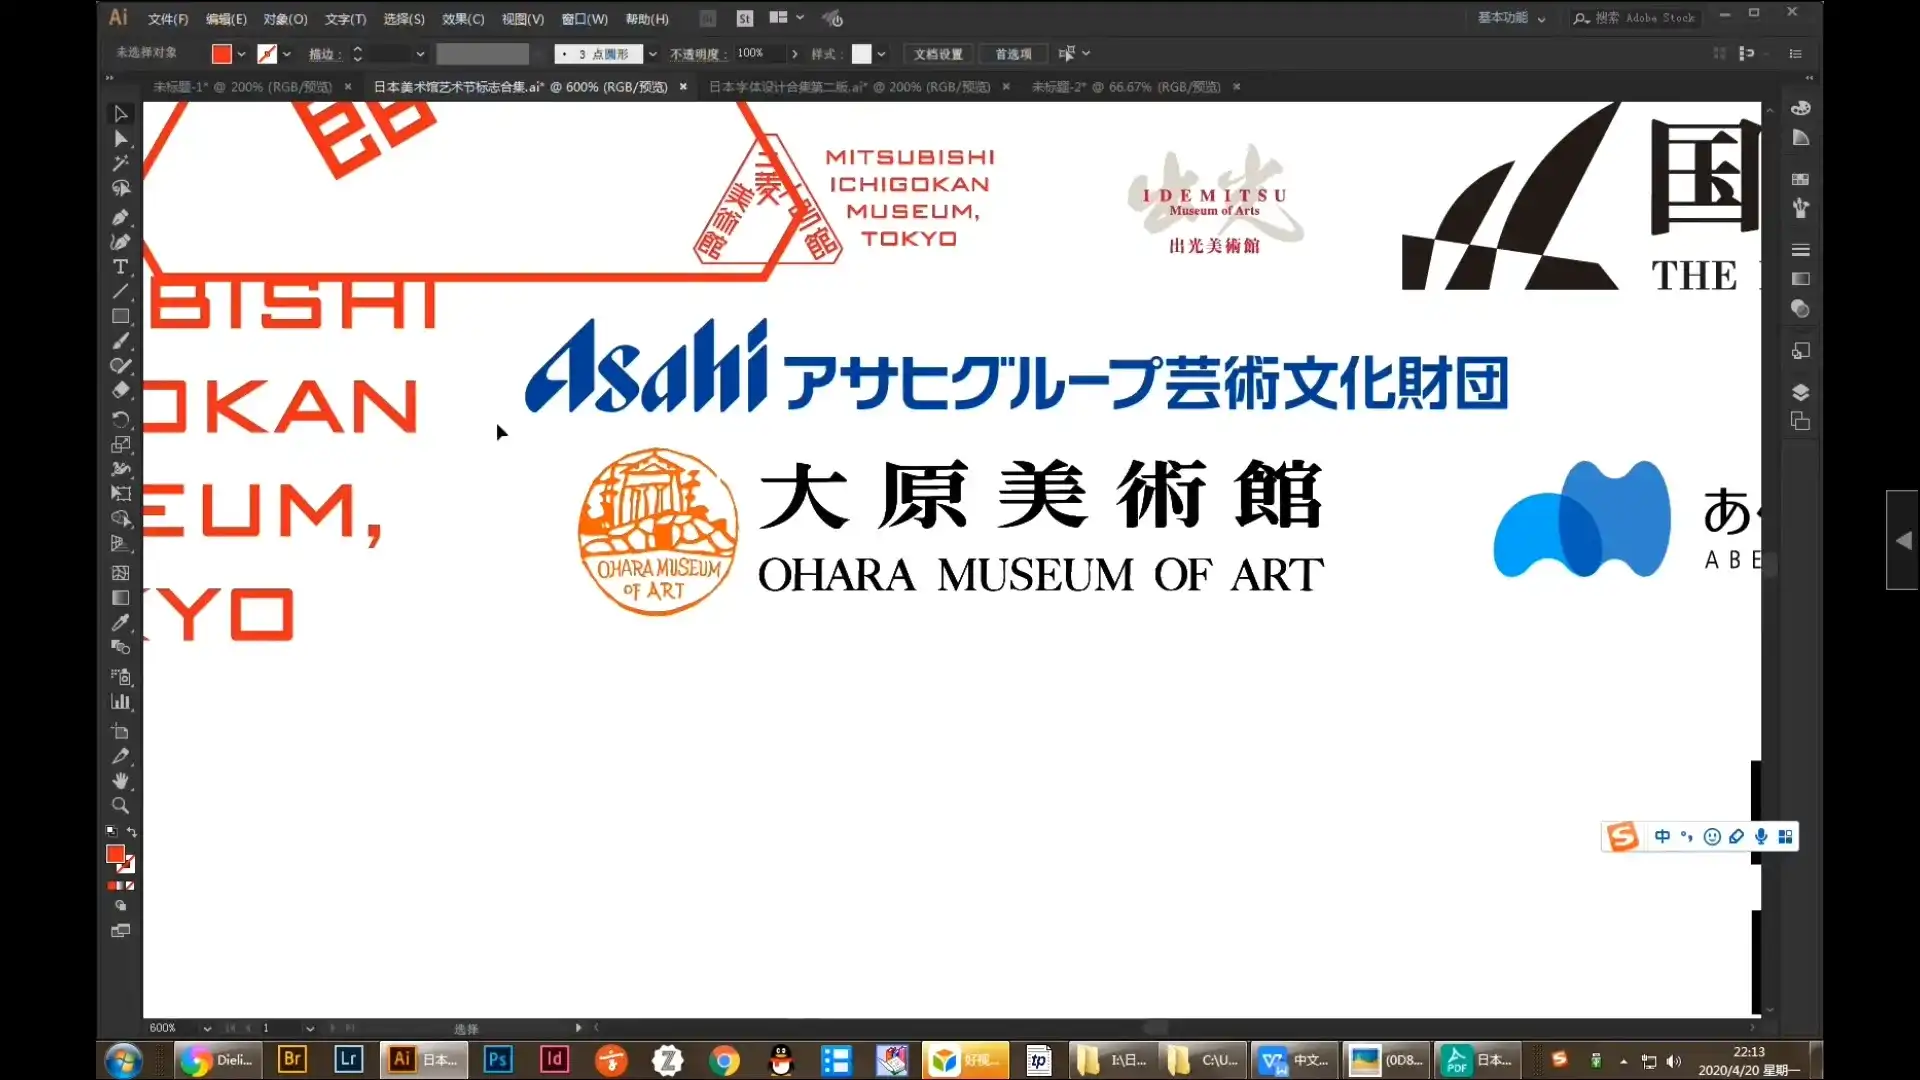Swap fill and stroke colors

pyautogui.click(x=133, y=831)
